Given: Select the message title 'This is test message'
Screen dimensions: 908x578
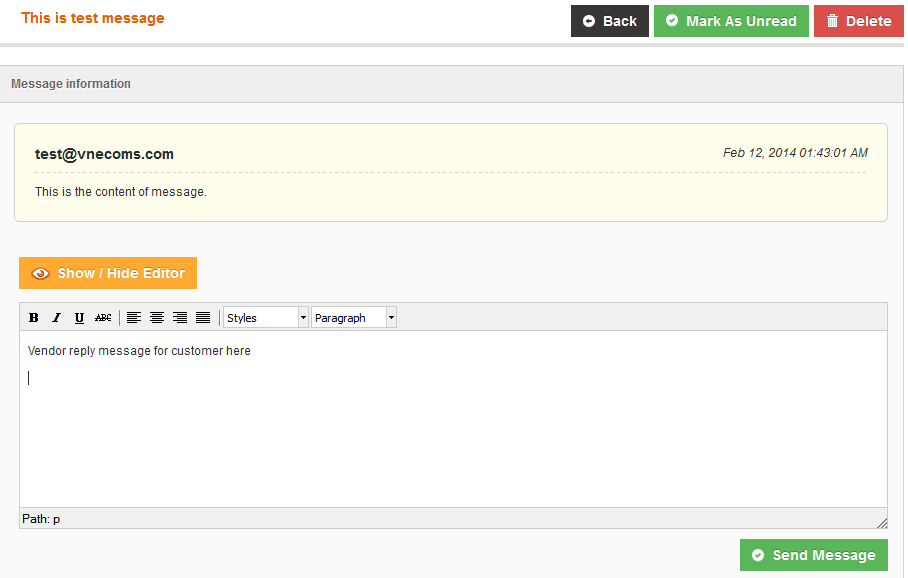Looking at the screenshot, I should (92, 17).
